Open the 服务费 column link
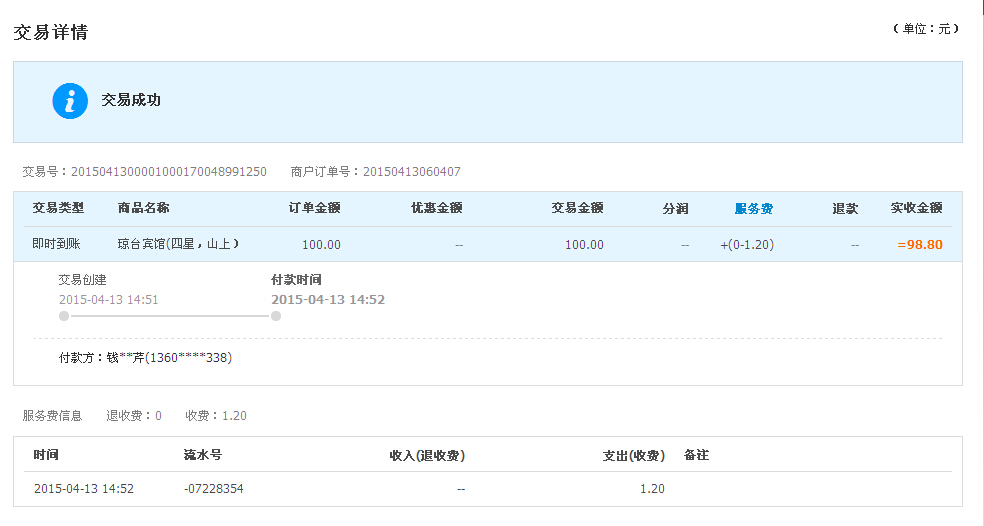The image size is (984, 526). pos(754,208)
